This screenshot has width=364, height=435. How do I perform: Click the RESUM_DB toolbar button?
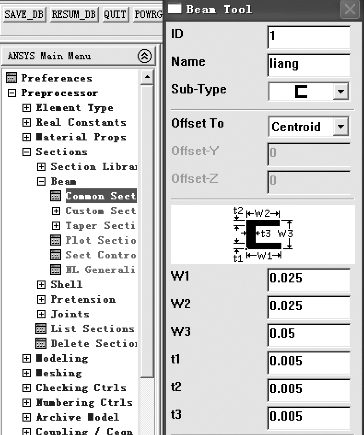pos(74,15)
